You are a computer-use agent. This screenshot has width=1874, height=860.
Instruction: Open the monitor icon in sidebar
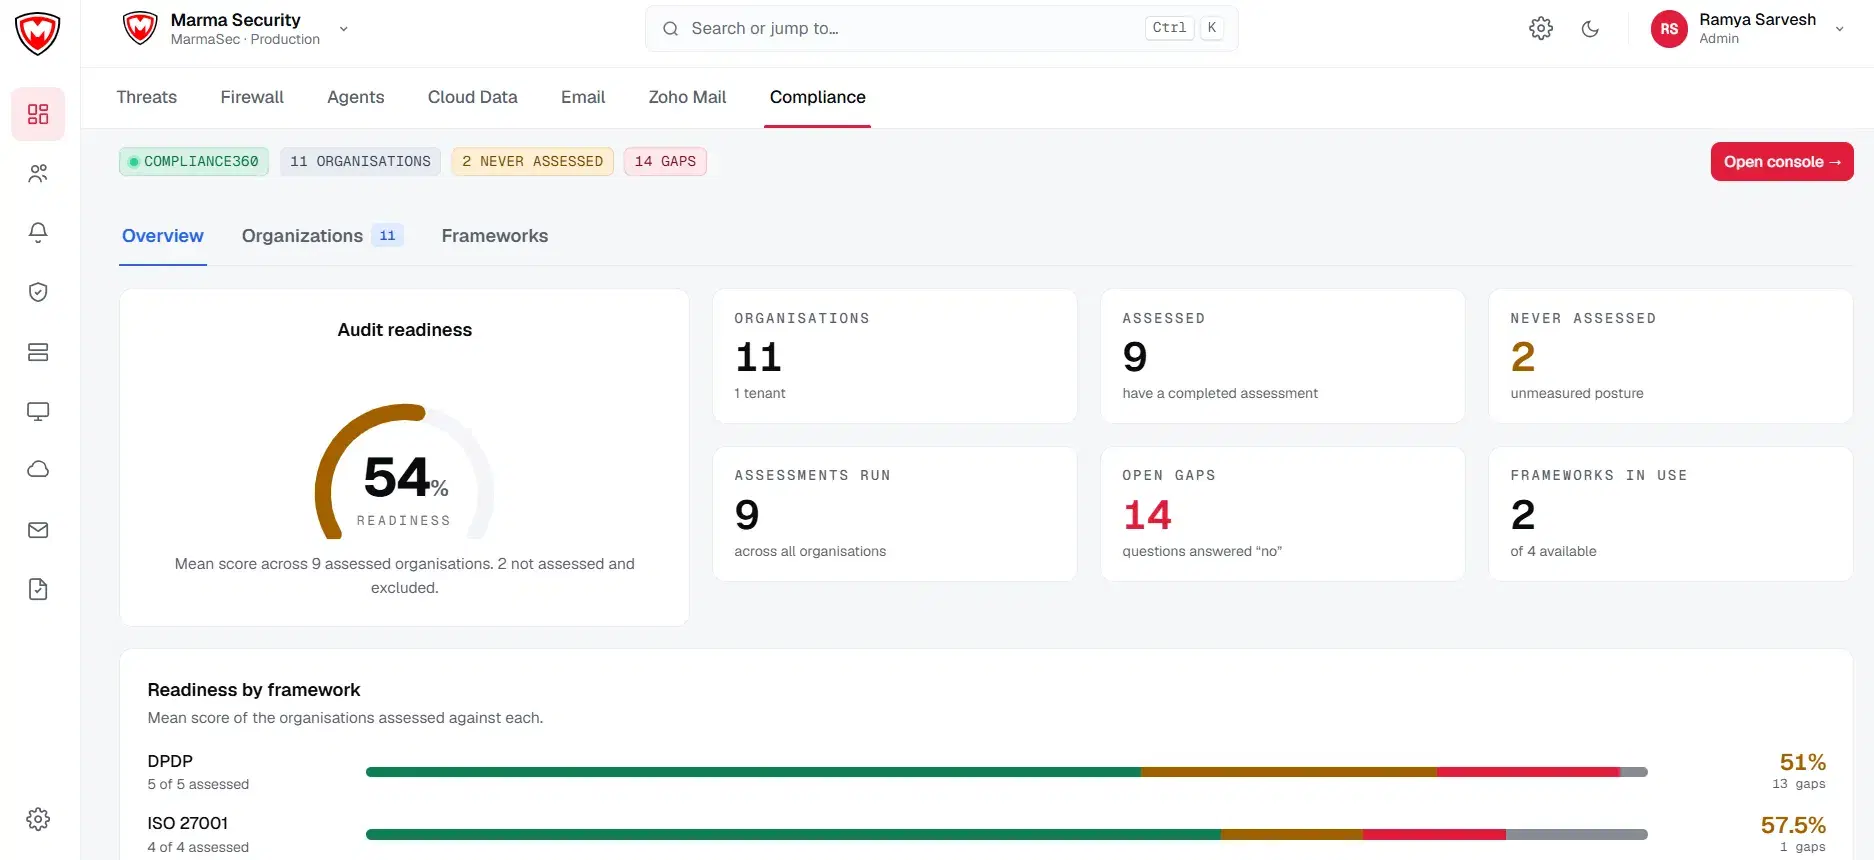pyautogui.click(x=38, y=411)
